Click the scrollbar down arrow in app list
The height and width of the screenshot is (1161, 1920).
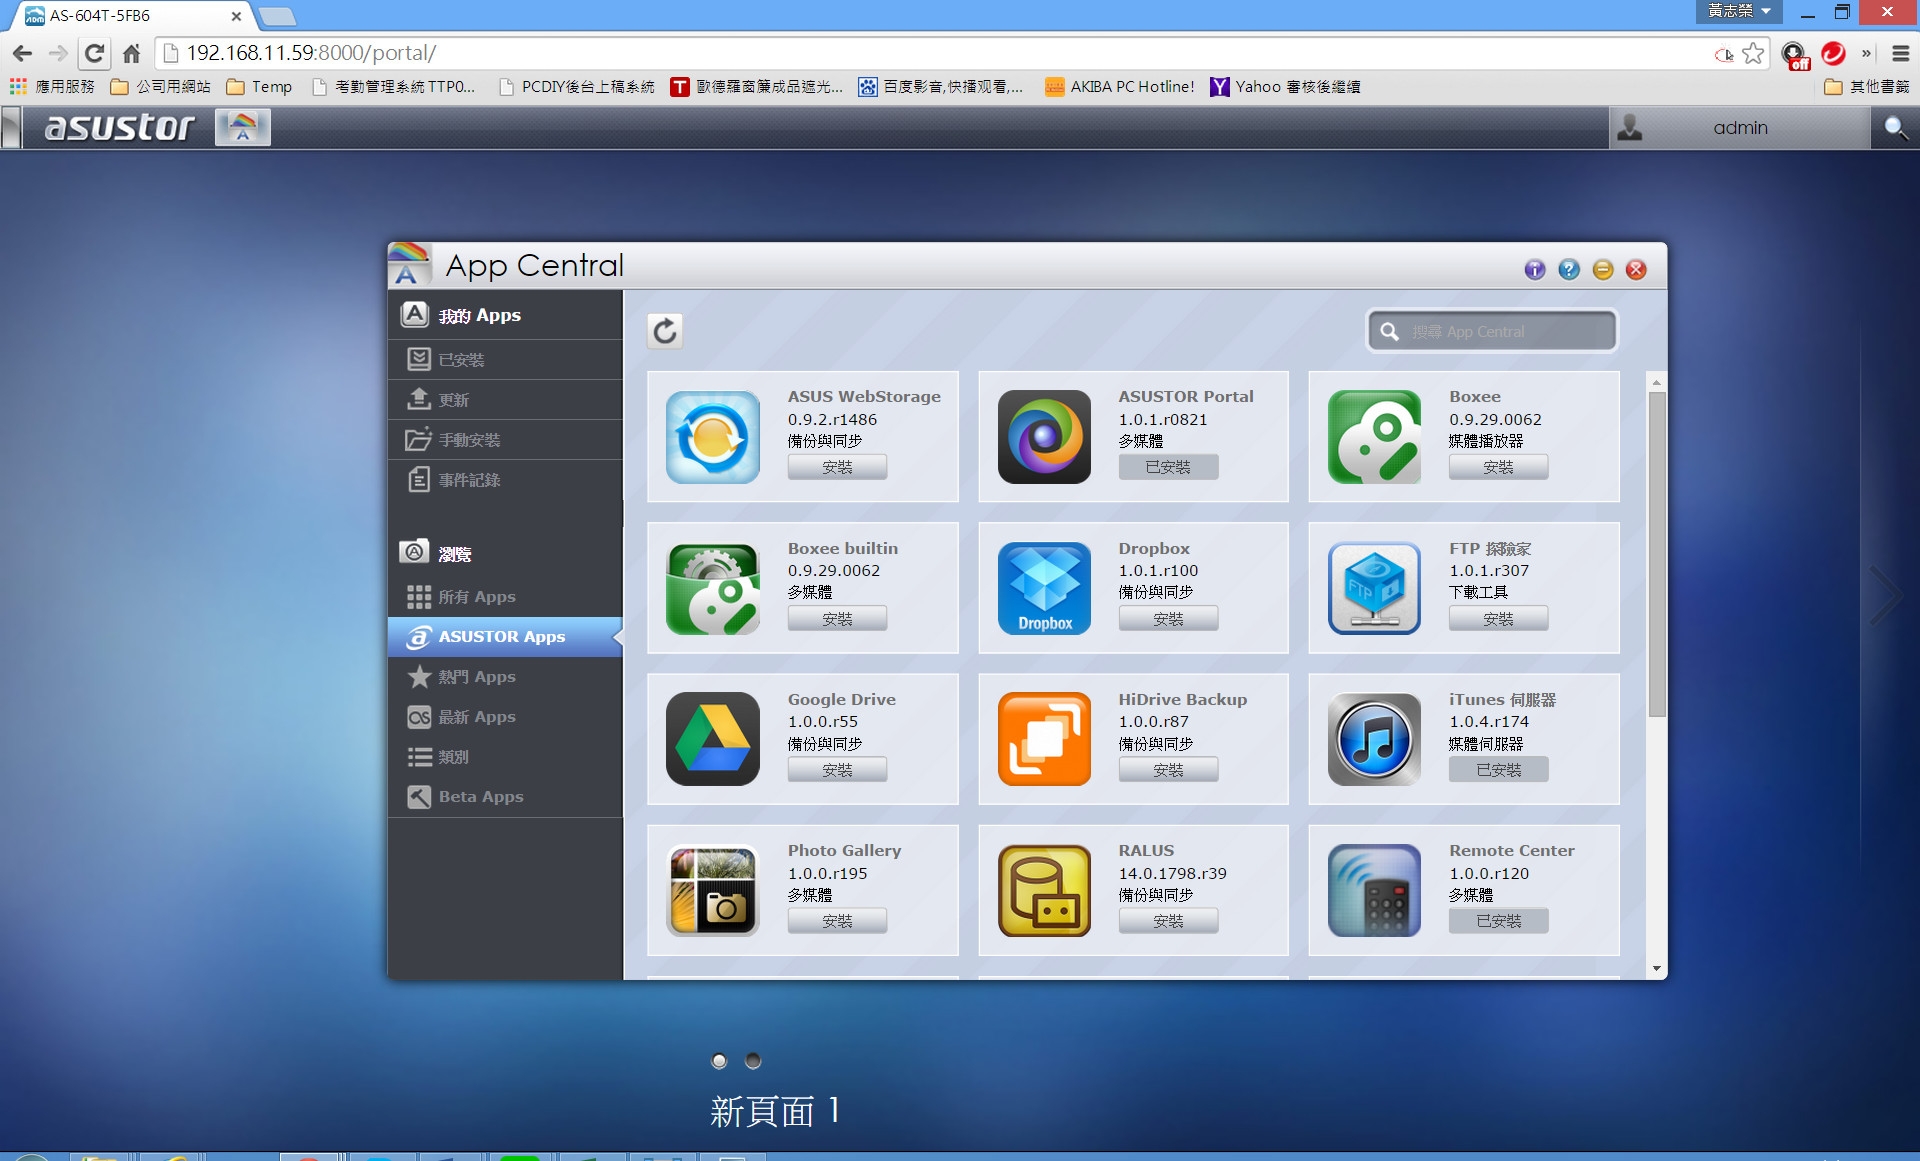1657,968
